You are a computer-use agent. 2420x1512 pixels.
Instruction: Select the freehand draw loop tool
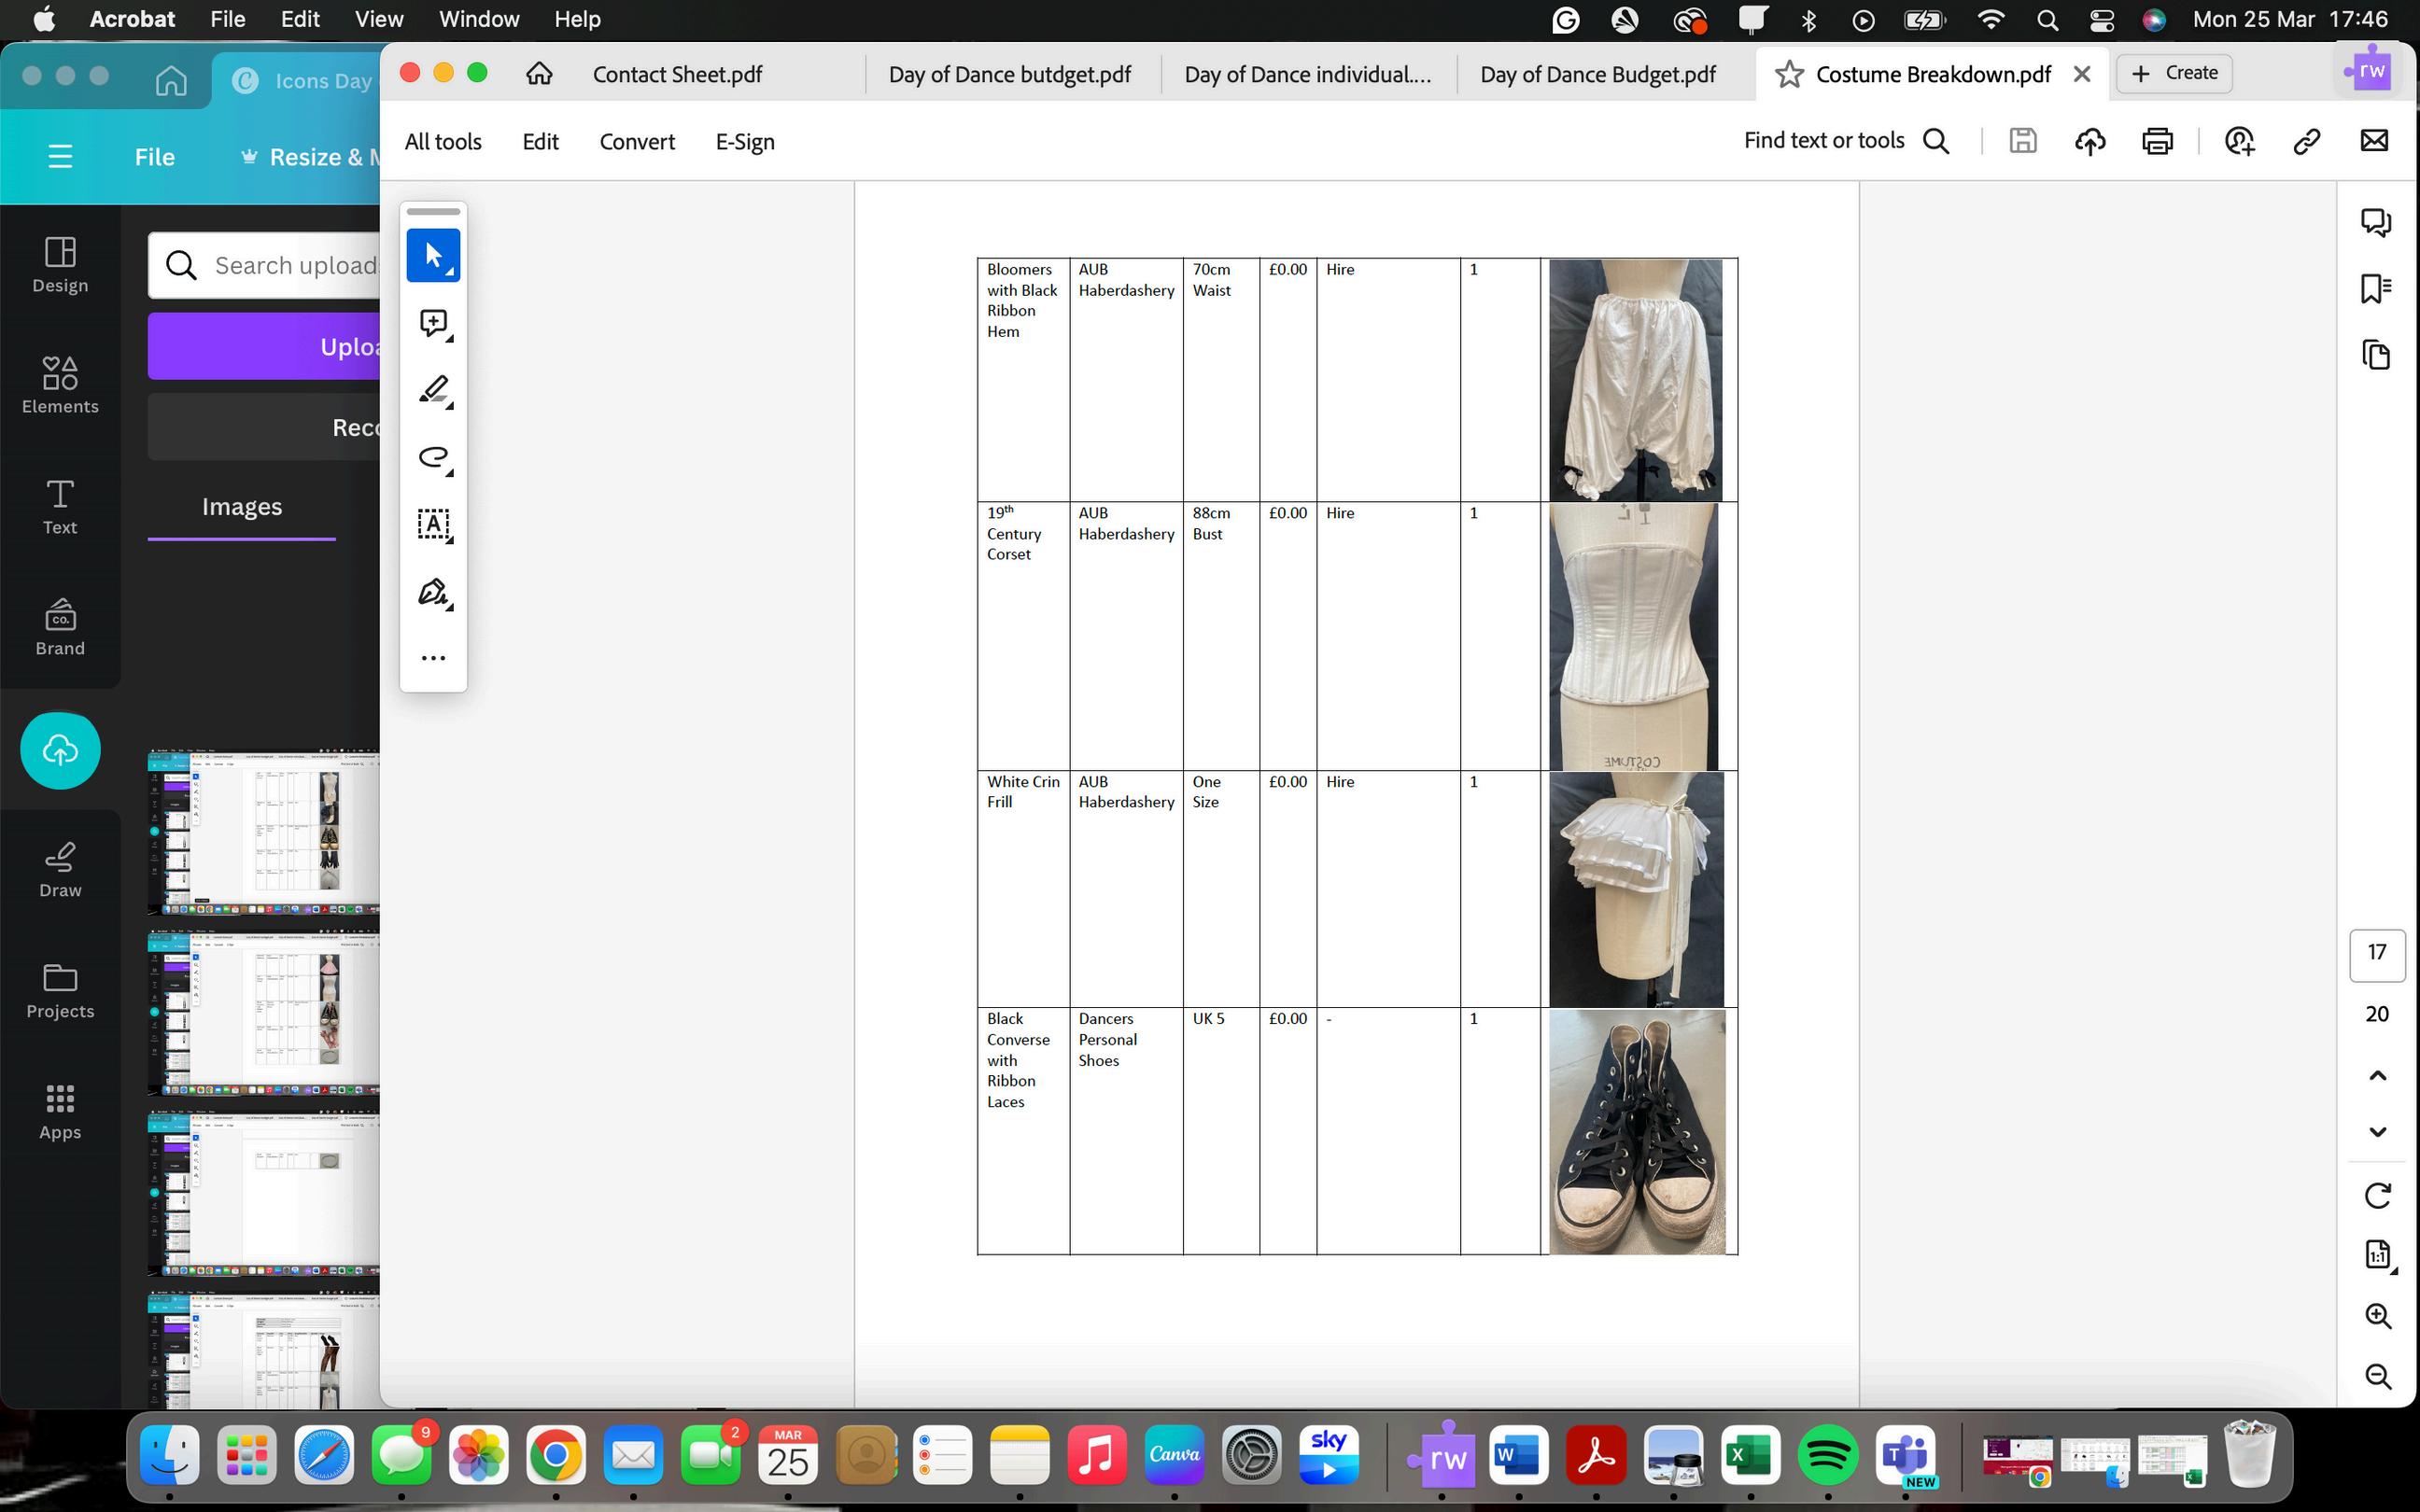pos(433,457)
